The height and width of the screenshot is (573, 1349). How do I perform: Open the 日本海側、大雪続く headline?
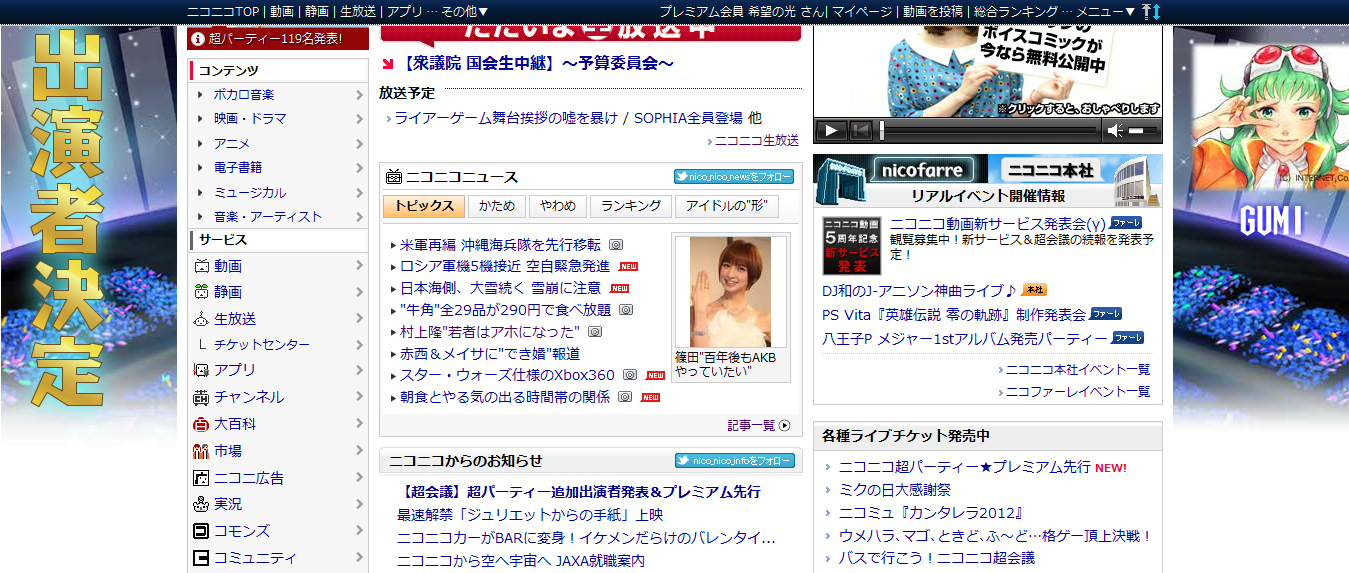501,288
